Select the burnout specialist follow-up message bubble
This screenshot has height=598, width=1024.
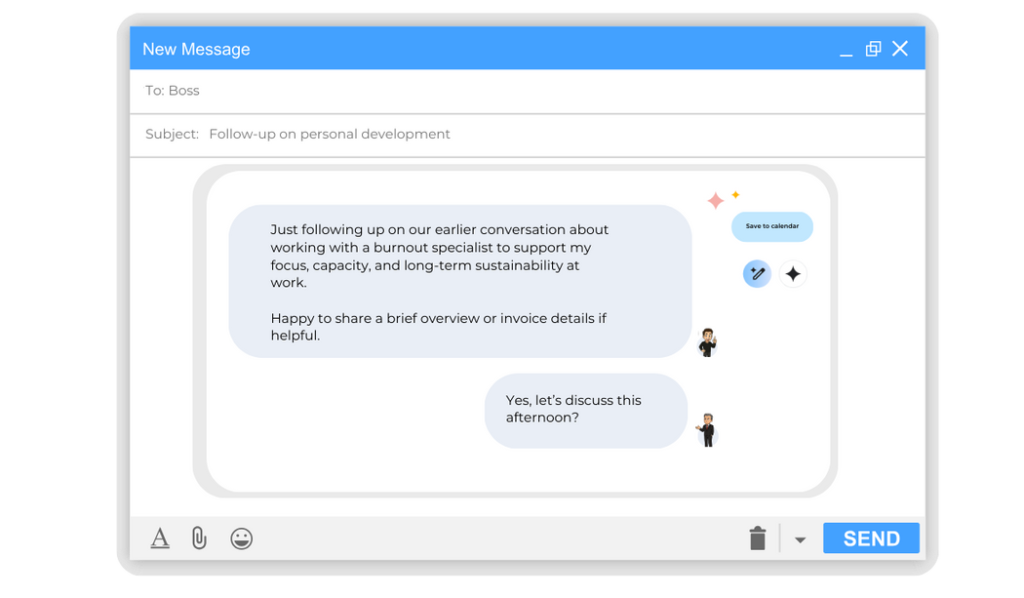459,281
